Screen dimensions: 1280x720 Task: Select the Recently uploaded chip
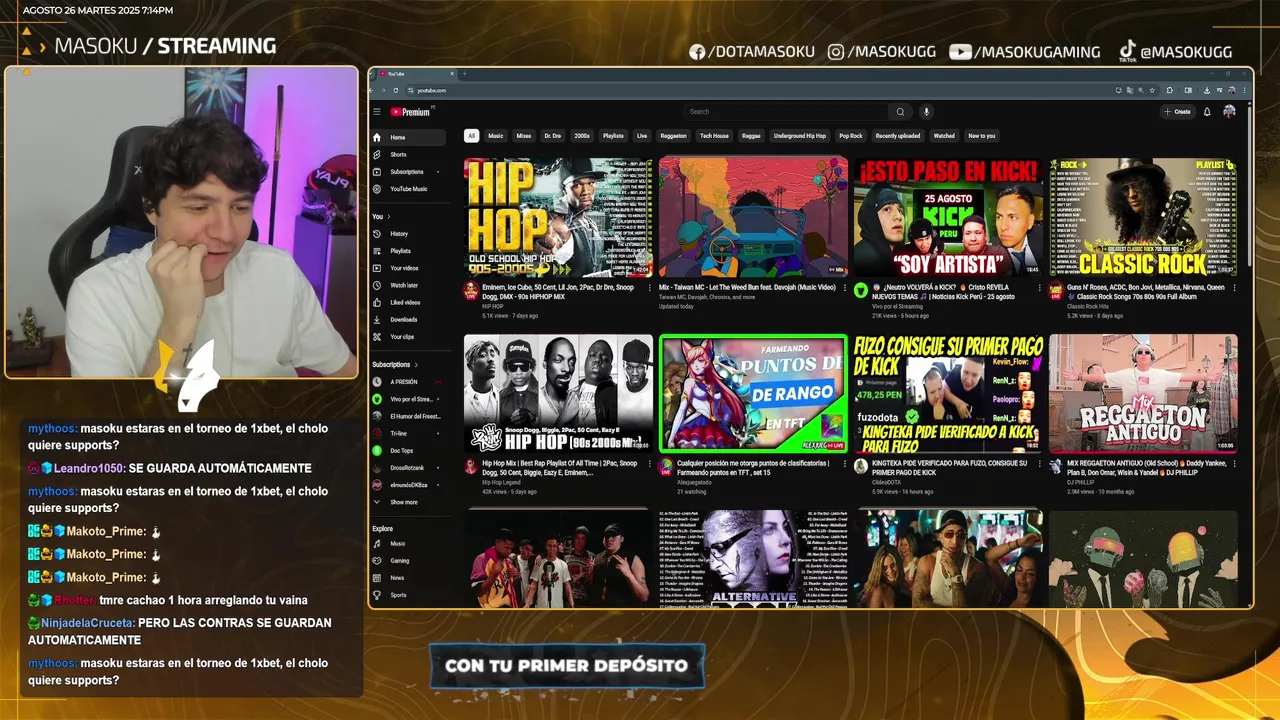[898, 136]
